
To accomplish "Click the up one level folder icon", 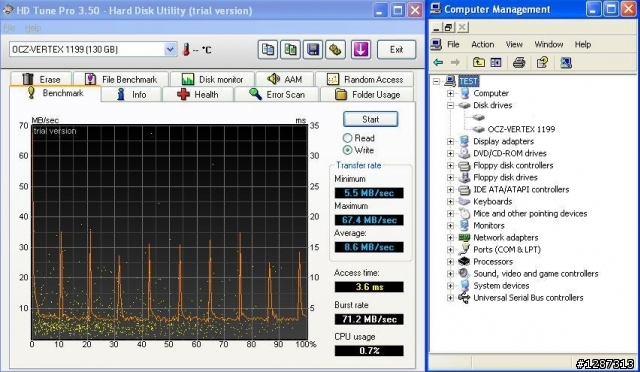I will click(x=478, y=62).
